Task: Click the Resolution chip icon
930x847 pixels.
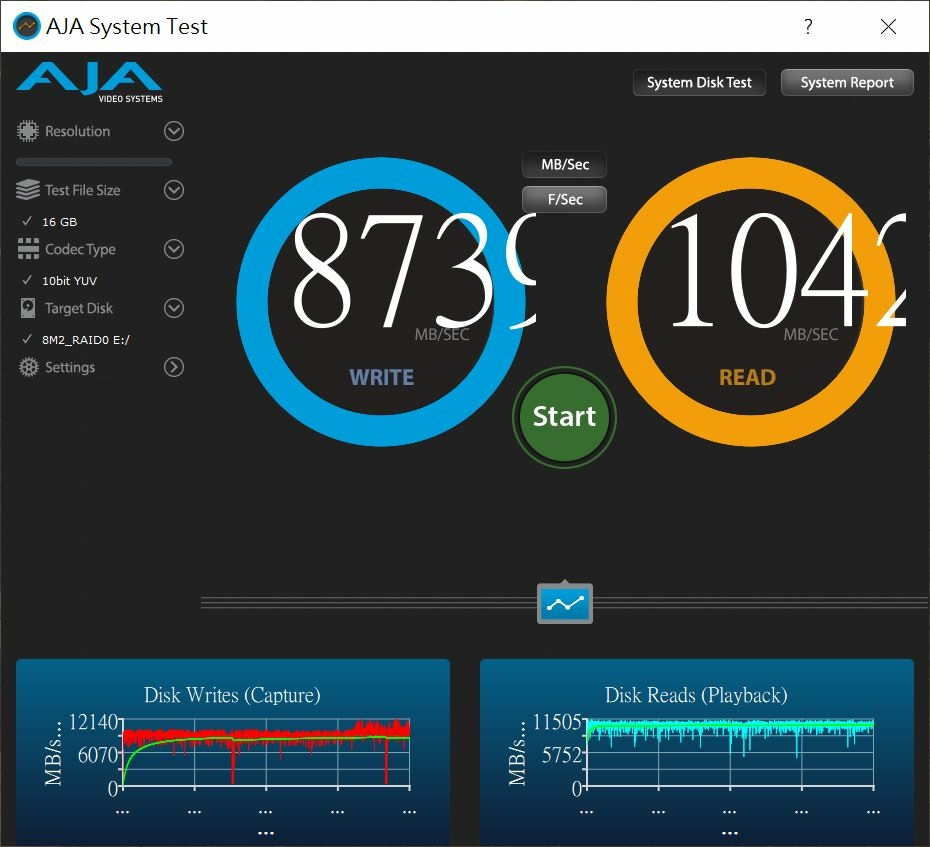Action: pos(28,131)
